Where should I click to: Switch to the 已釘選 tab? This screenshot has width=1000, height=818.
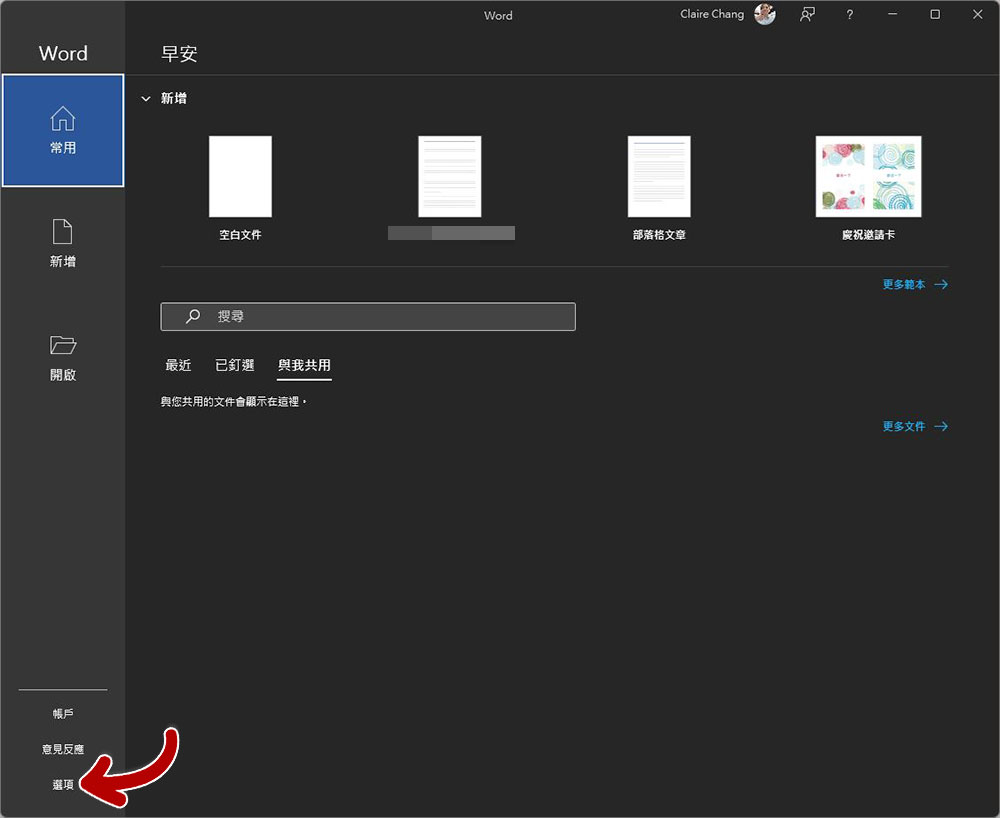click(x=234, y=365)
